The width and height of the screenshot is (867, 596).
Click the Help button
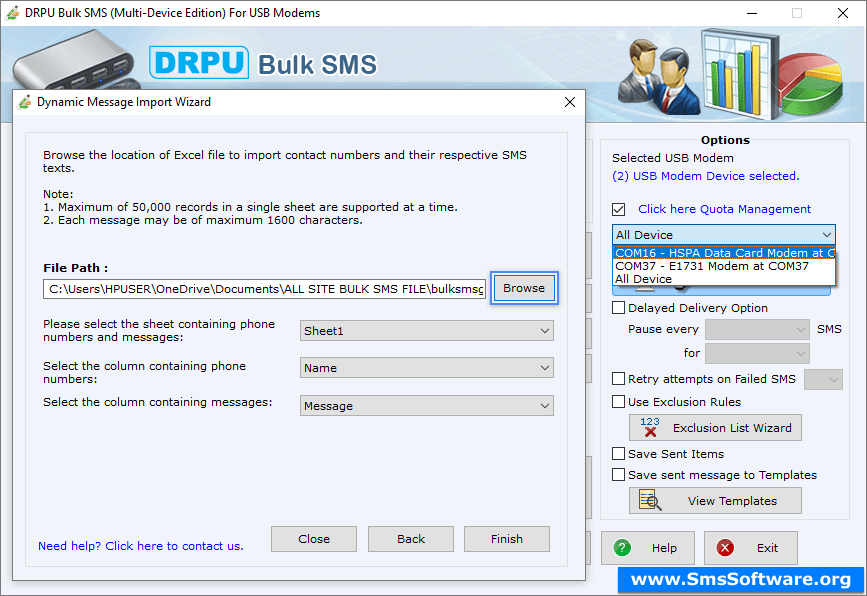tap(648, 548)
